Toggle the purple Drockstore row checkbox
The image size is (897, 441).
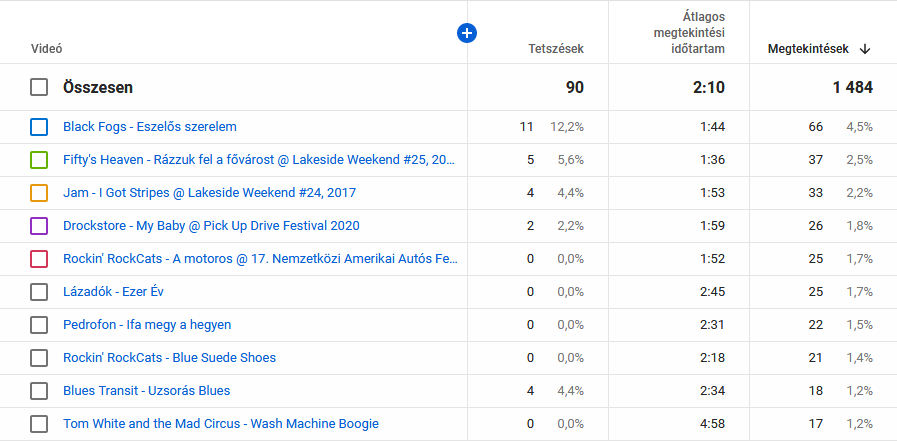point(39,226)
